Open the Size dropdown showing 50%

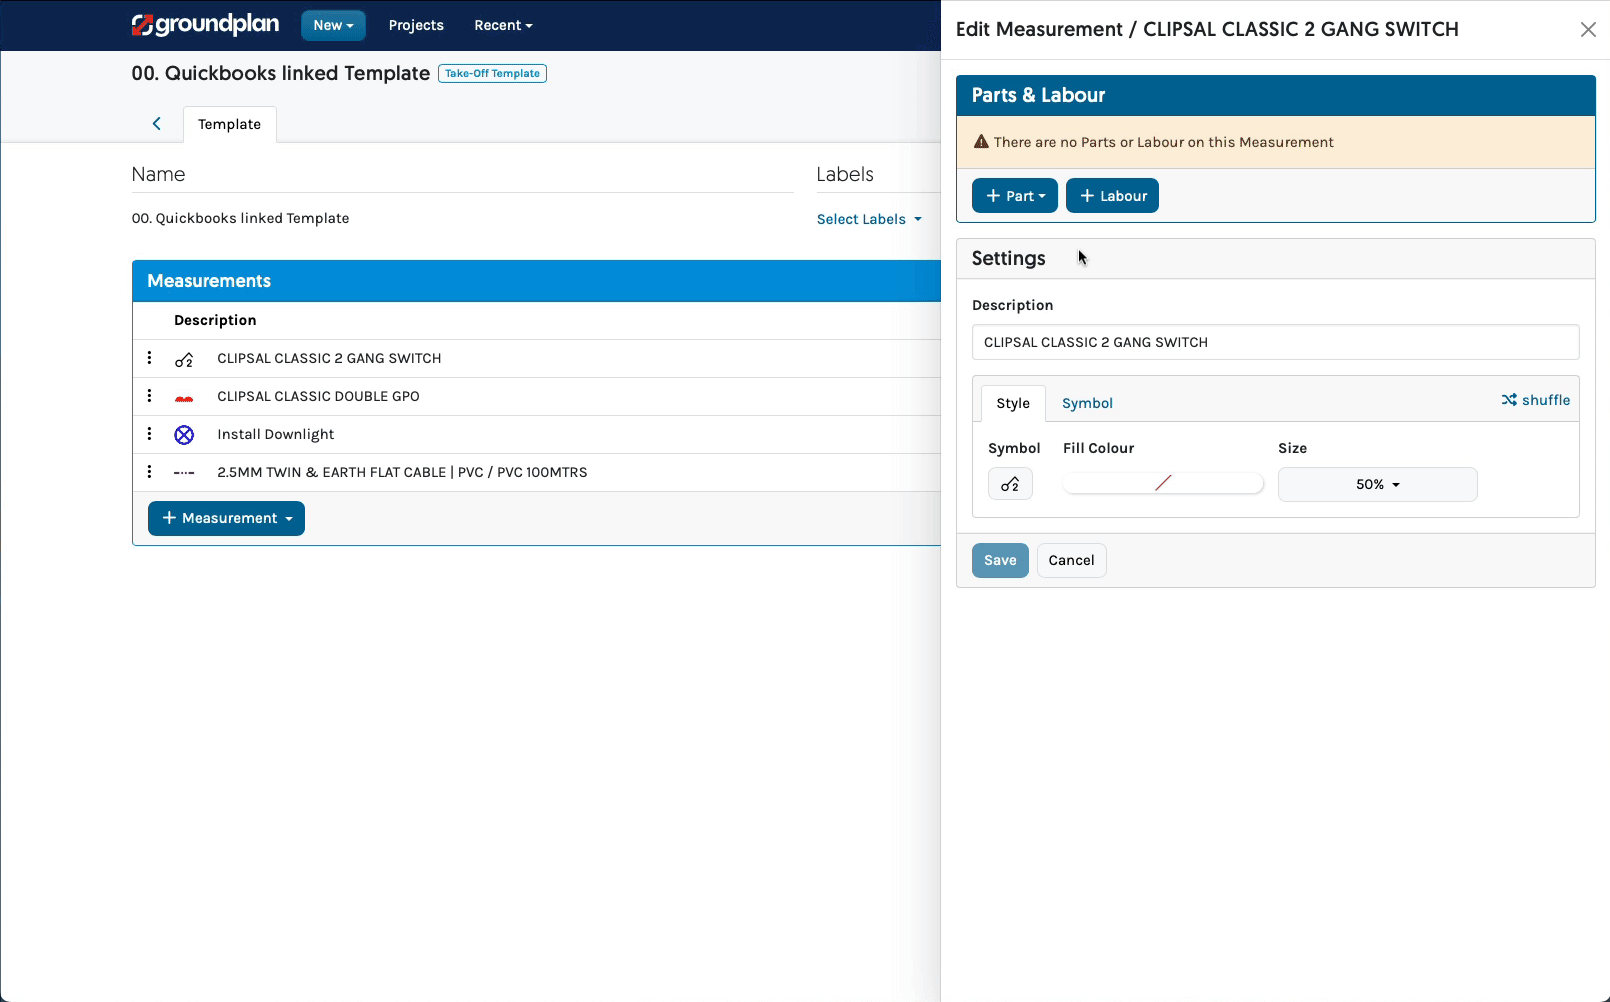1377,484
